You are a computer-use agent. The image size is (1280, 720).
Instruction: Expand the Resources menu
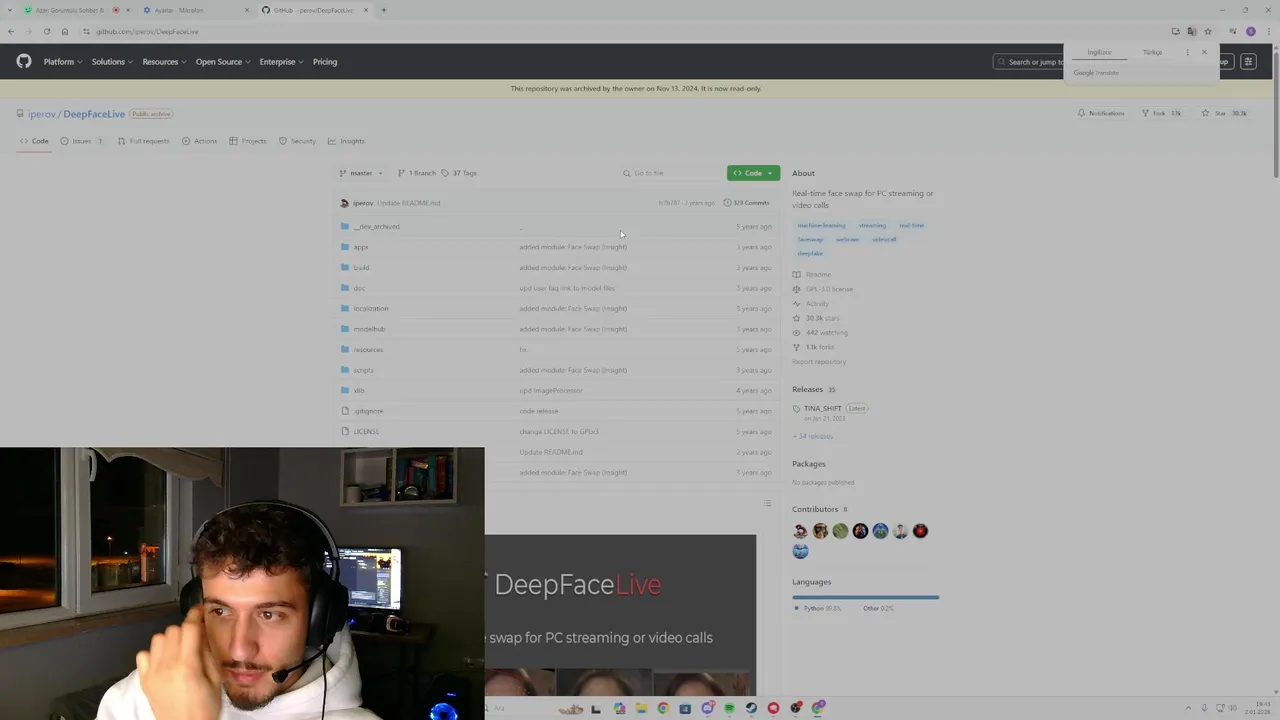click(x=164, y=62)
